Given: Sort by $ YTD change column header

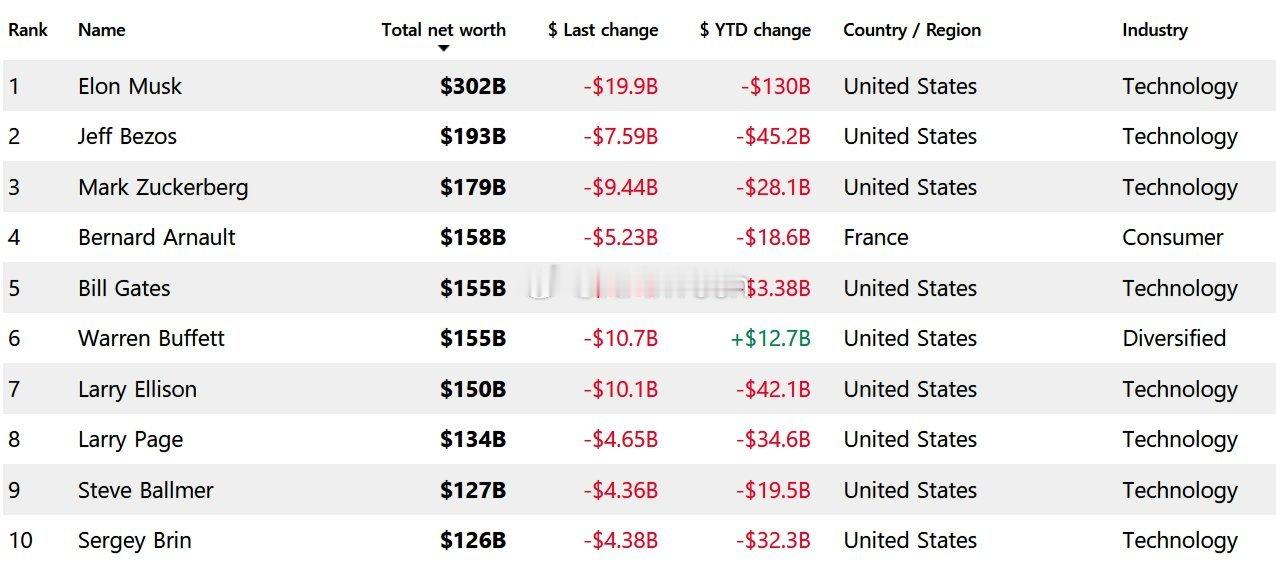Looking at the screenshot, I should pos(754,29).
